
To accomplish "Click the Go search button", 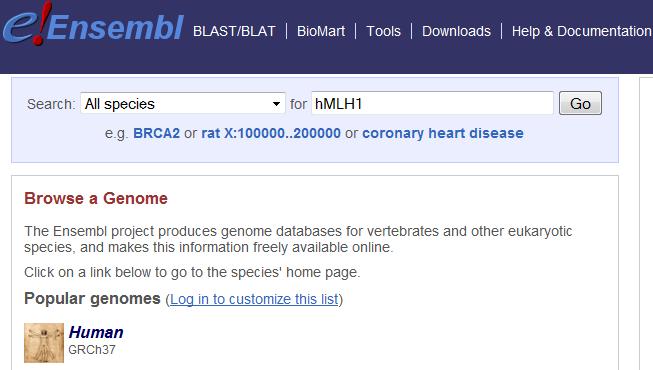I will tap(580, 103).
